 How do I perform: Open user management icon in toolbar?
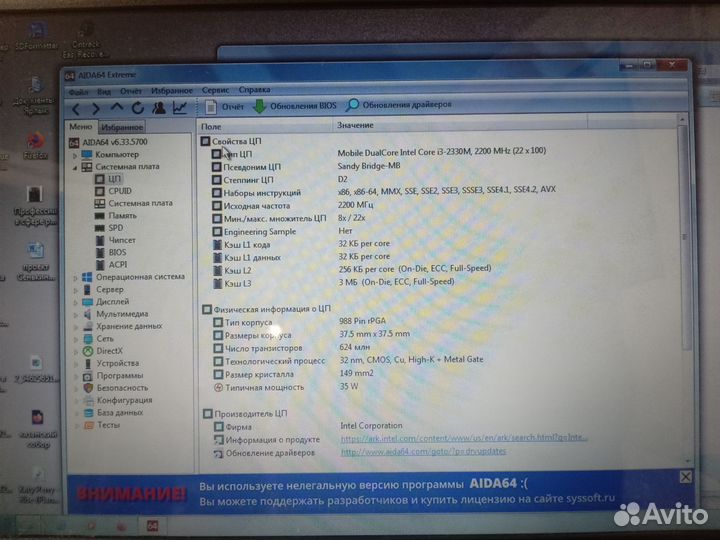159,107
